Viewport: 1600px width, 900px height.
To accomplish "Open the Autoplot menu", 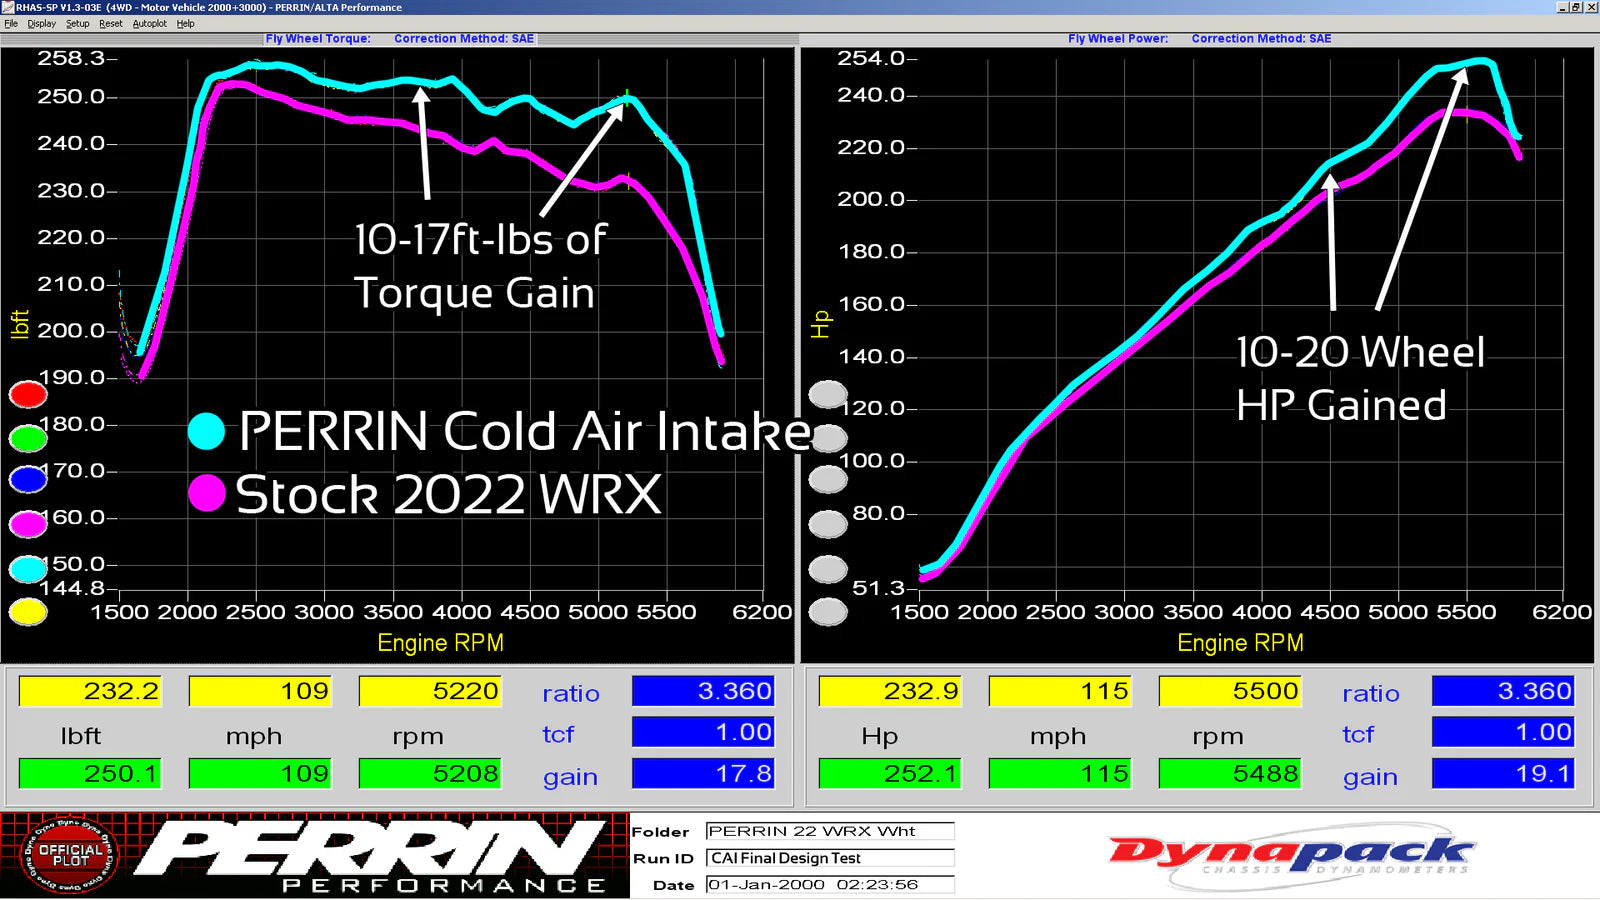I will tap(150, 22).
